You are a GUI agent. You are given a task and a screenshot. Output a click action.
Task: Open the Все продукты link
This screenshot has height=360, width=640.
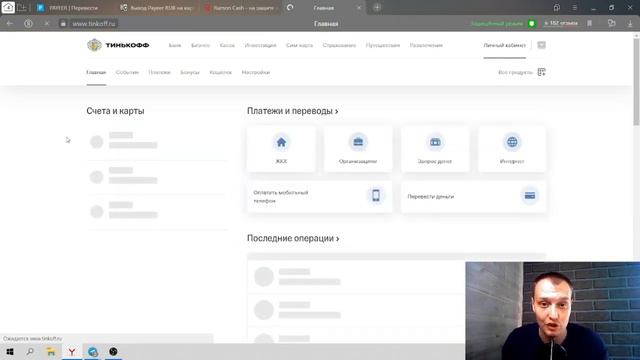[515, 72]
